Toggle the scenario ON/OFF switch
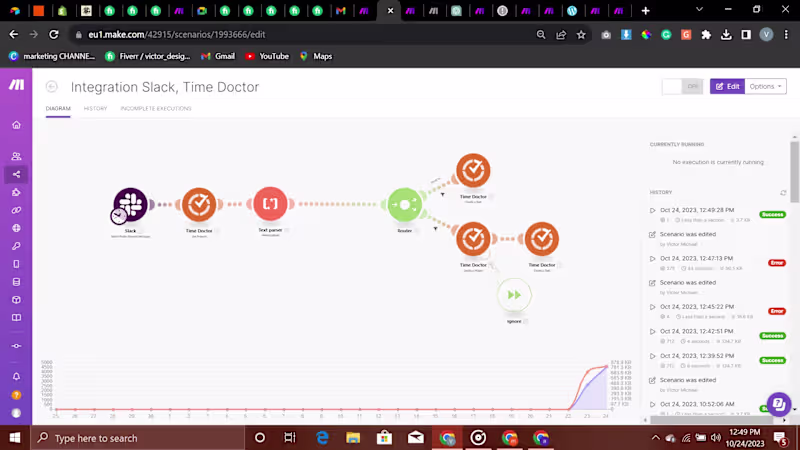 682,86
